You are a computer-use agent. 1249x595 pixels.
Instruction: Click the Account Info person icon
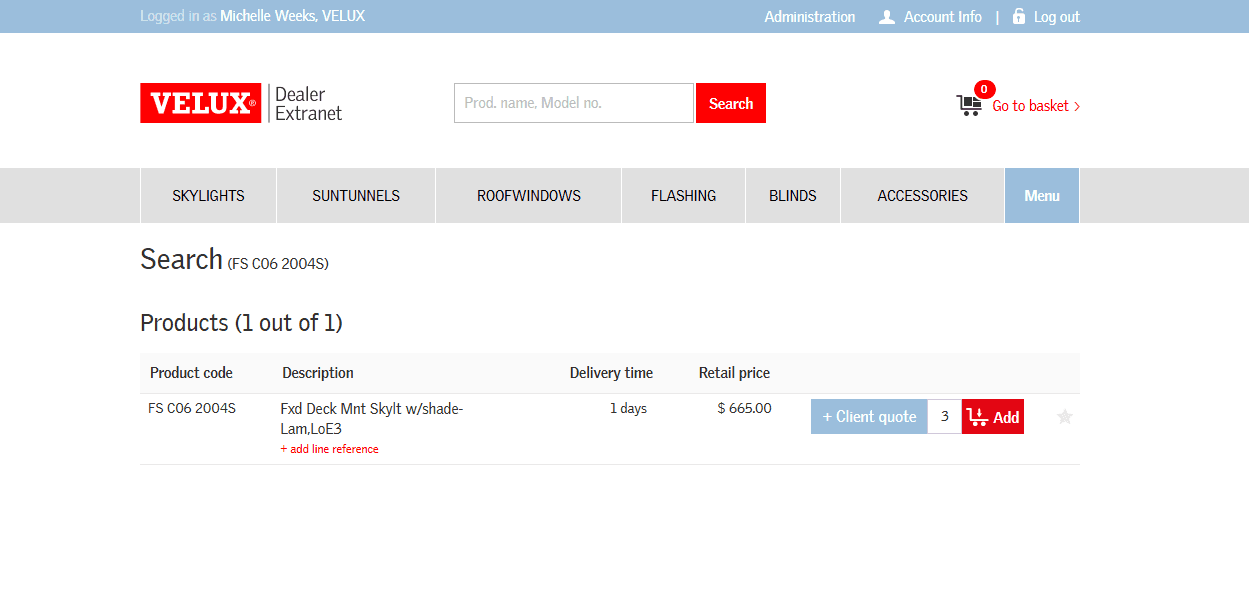pos(886,17)
